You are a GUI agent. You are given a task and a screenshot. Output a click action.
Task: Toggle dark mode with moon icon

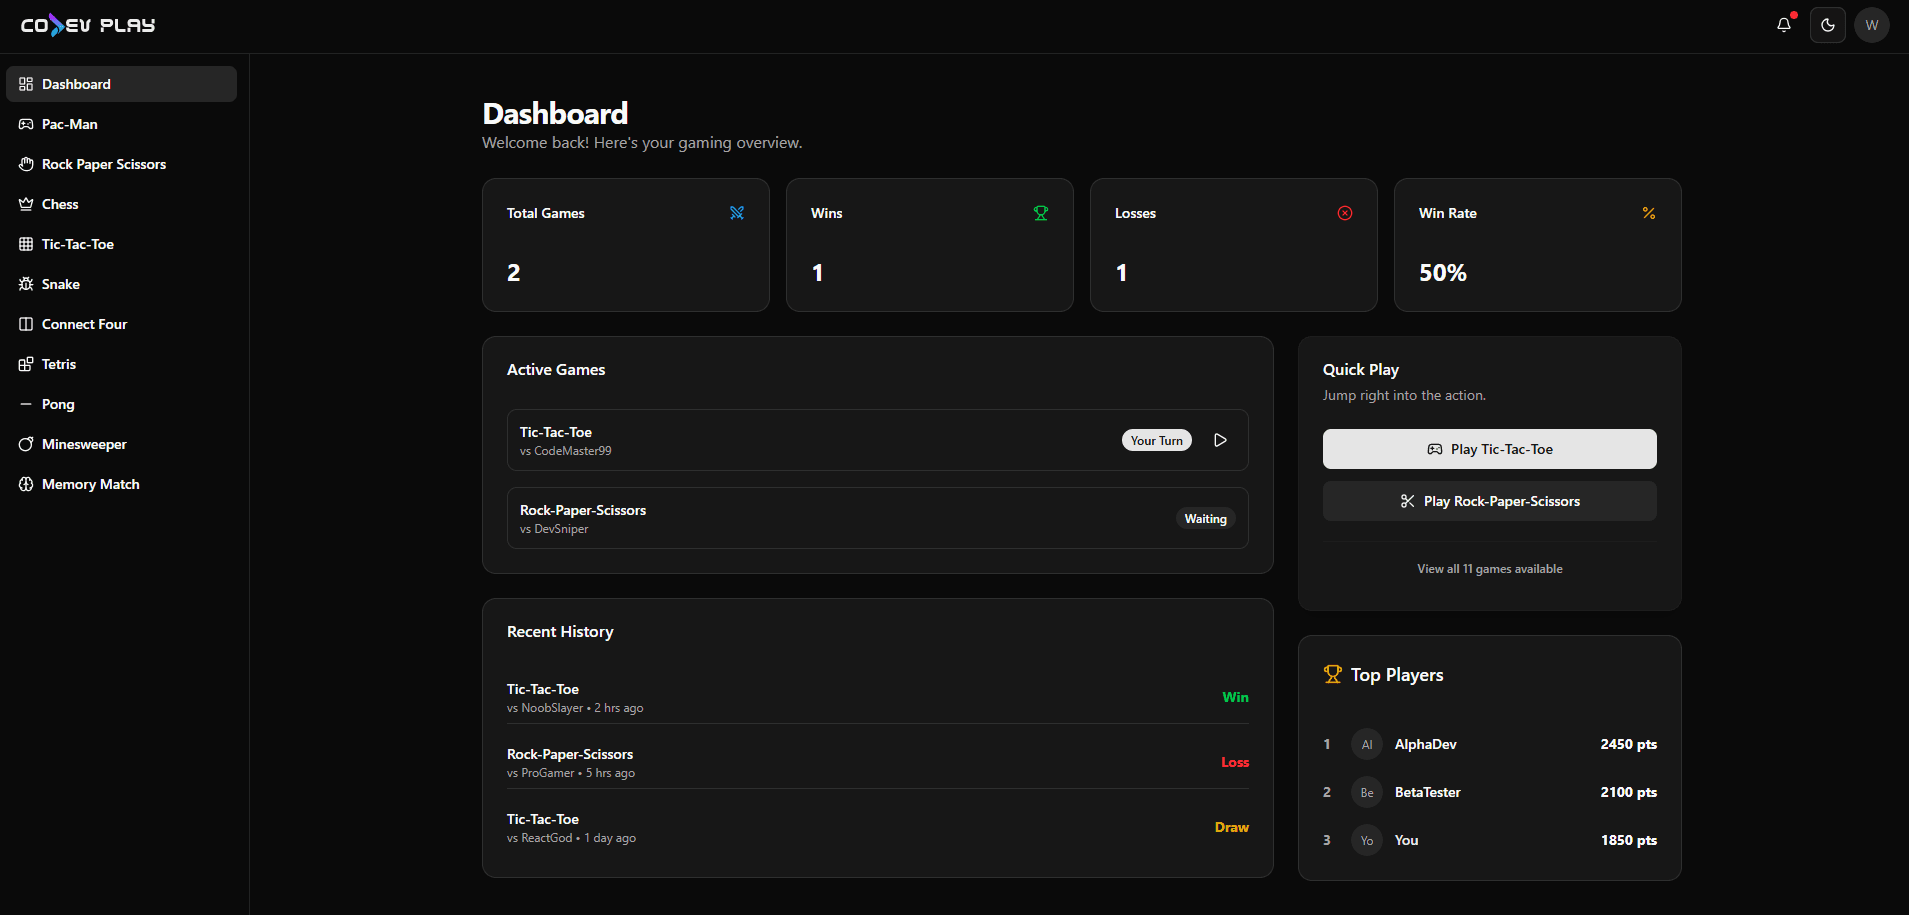tap(1828, 25)
